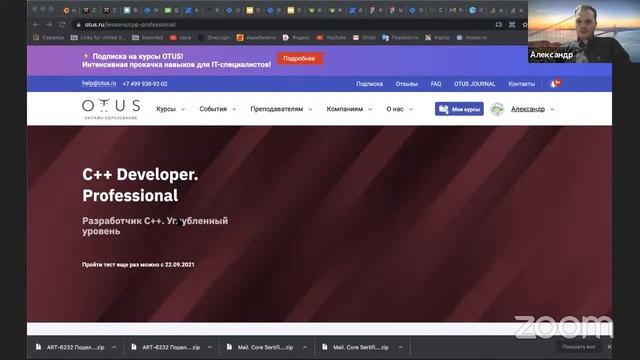Click the Пройти тест еще раз можно с 22.09.2021 text
This screenshot has height=360, width=640.
coord(138,264)
